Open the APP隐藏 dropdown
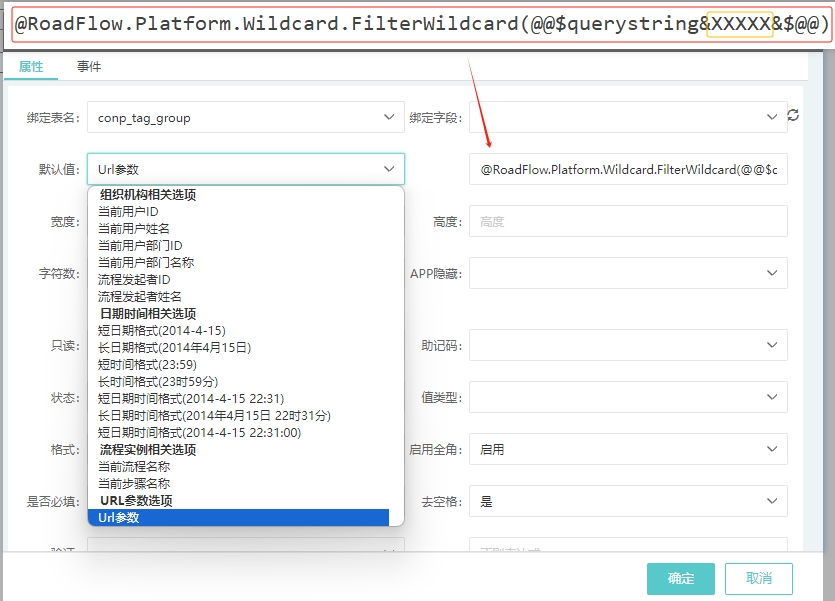 point(628,273)
